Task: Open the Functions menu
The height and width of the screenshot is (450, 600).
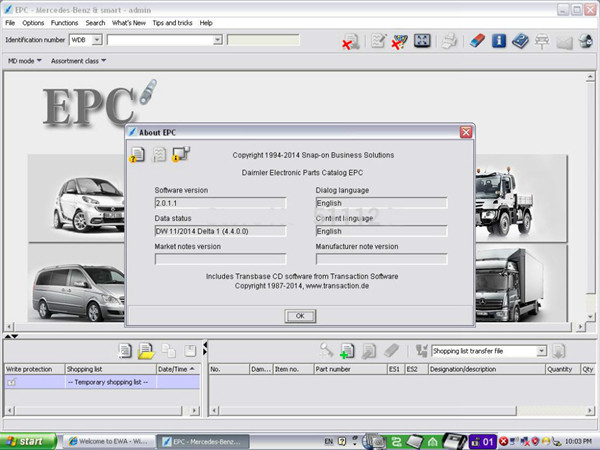Action: point(64,23)
